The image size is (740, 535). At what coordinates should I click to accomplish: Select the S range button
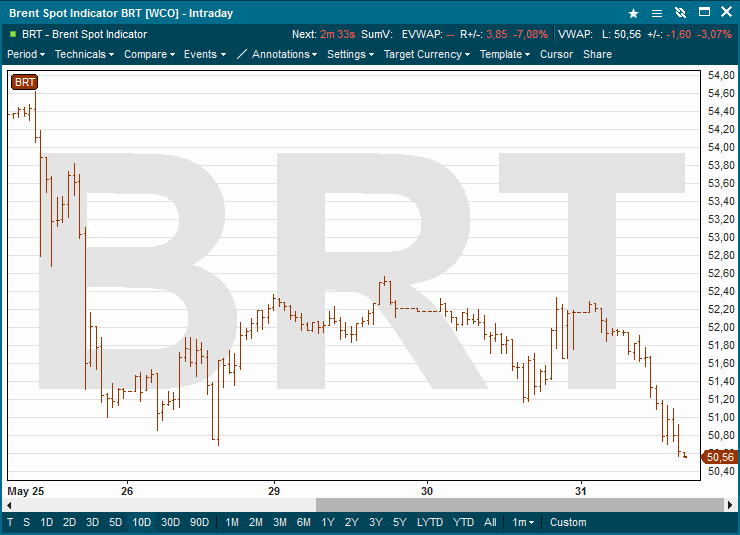pyautogui.click(x=26, y=522)
